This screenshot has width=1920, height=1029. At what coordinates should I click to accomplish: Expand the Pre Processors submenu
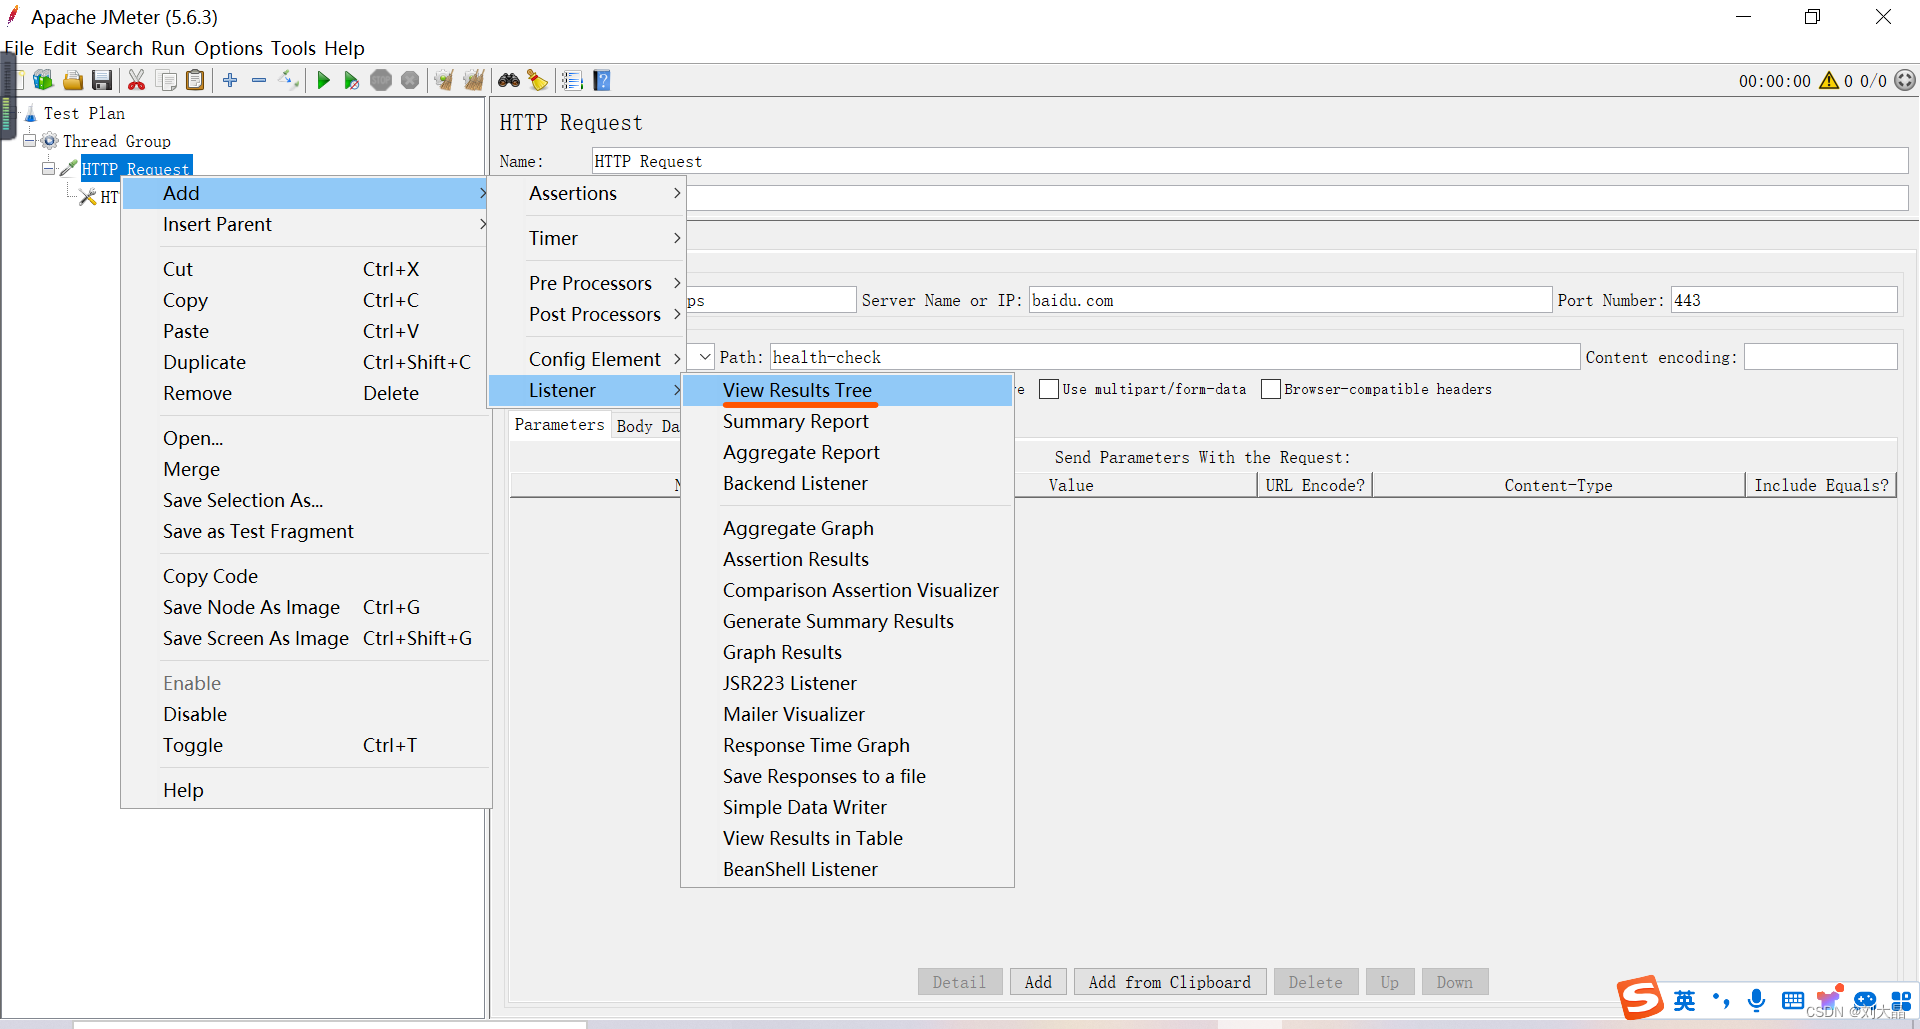pos(587,283)
